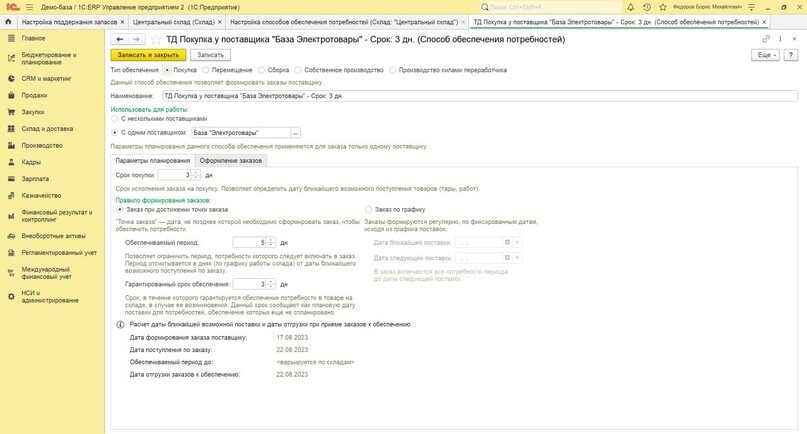Open CRM и маркетинг section
807x434 pixels.
(x=46, y=78)
